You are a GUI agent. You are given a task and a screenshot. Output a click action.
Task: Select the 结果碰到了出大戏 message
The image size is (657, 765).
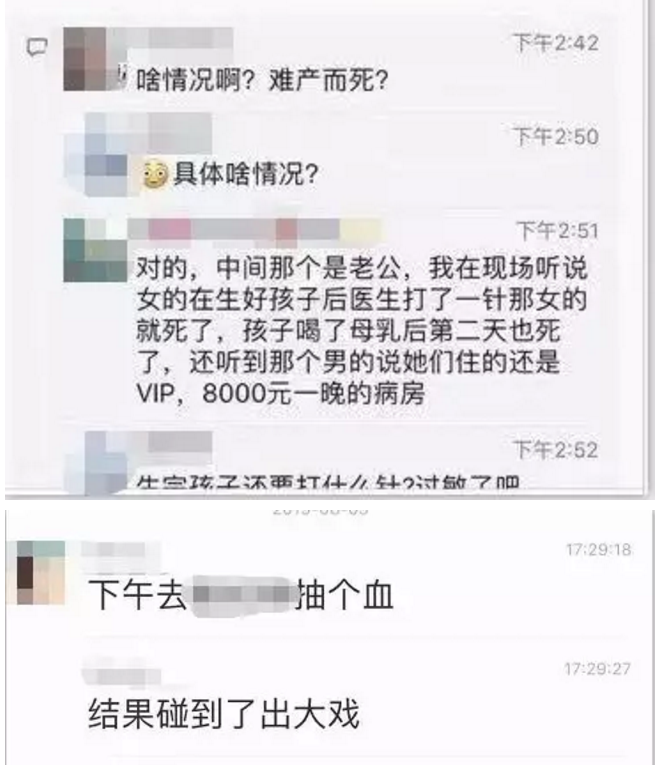click(x=224, y=713)
